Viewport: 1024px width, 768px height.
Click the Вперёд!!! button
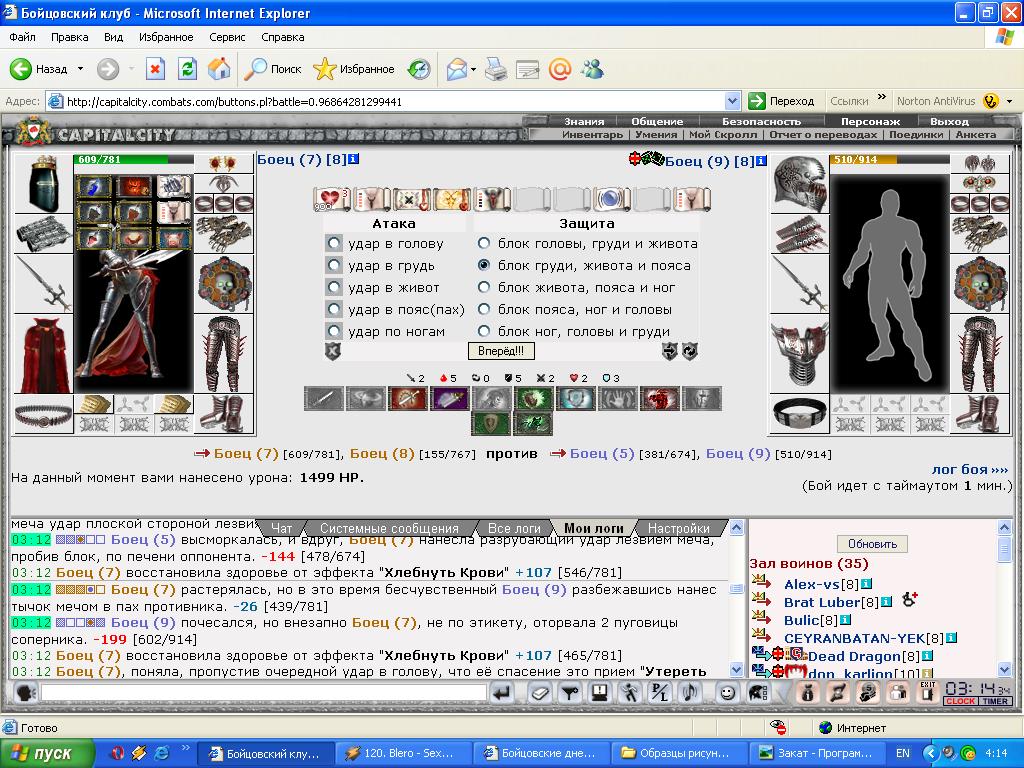(501, 351)
